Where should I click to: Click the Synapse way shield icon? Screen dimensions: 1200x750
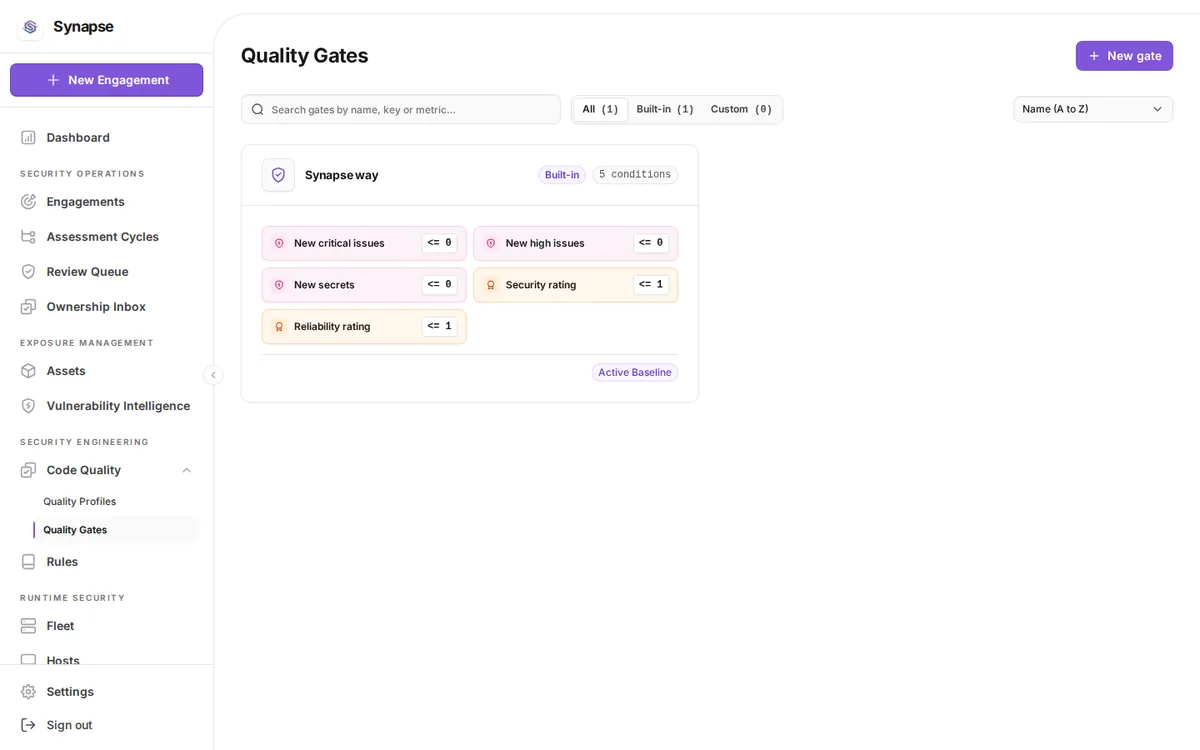pyautogui.click(x=278, y=175)
